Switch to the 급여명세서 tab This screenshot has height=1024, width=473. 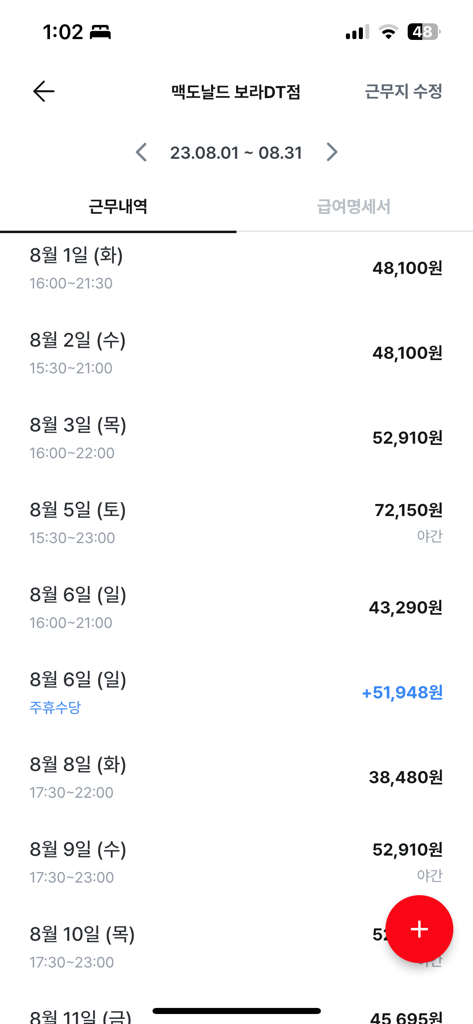354,208
